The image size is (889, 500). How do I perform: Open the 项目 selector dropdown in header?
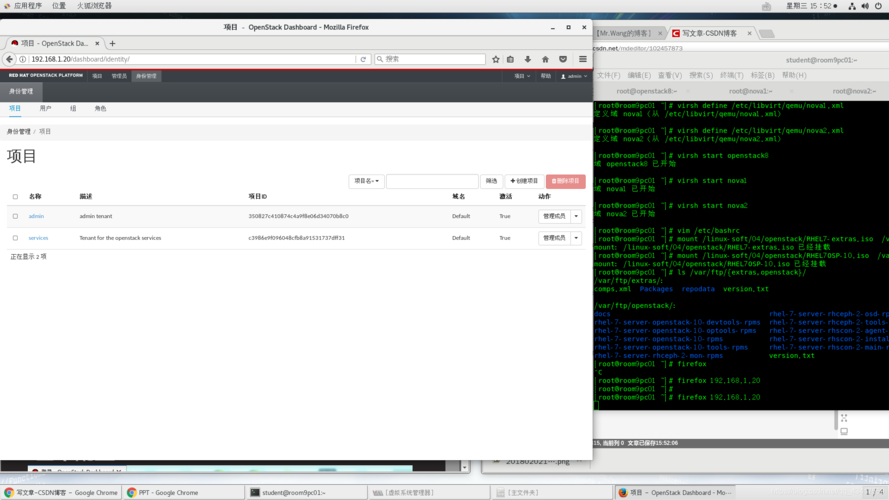pos(522,76)
